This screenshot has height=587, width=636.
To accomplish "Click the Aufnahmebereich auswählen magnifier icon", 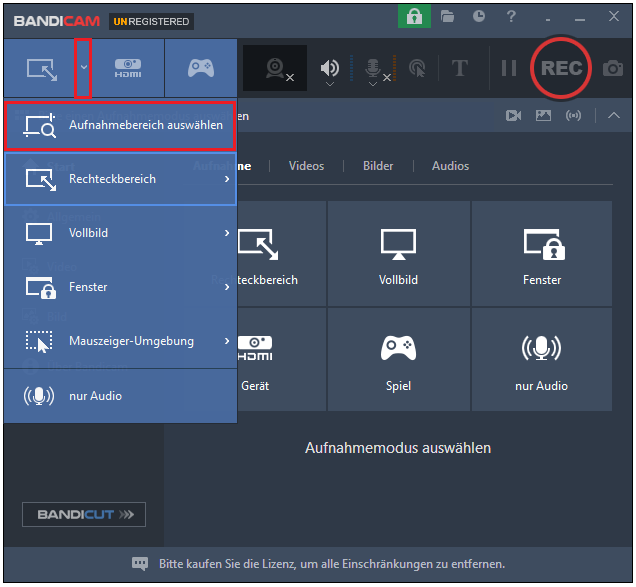I will [x=39, y=126].
